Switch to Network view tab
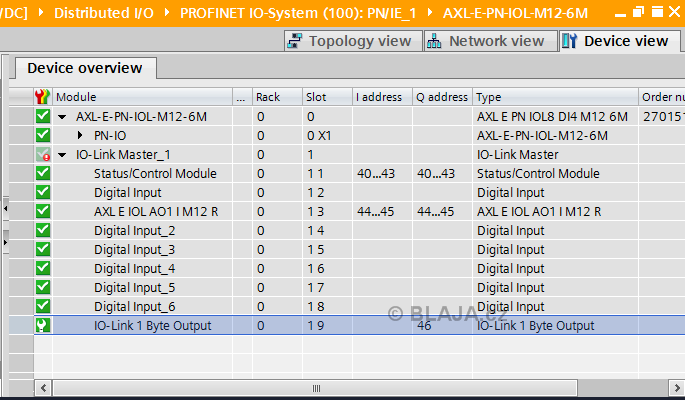Screen dimensions: 685x400 pos(491,41)
